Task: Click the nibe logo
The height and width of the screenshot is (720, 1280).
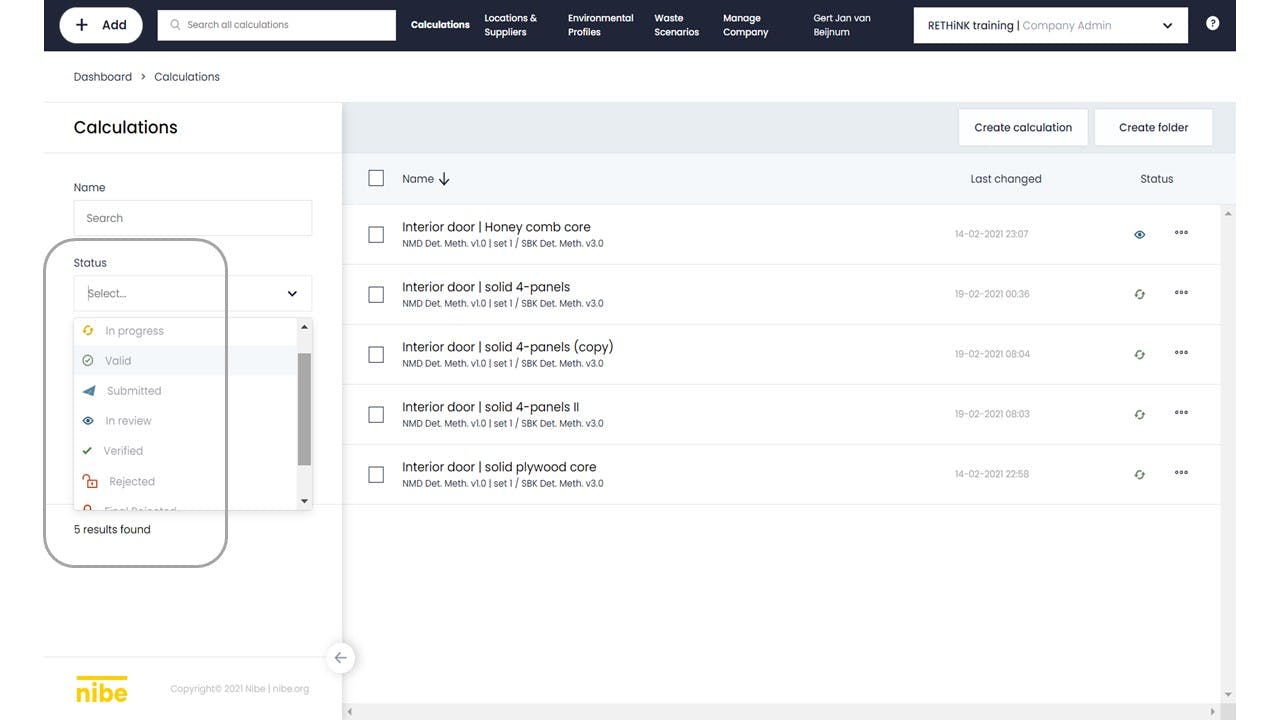Action: coord(102,688)
